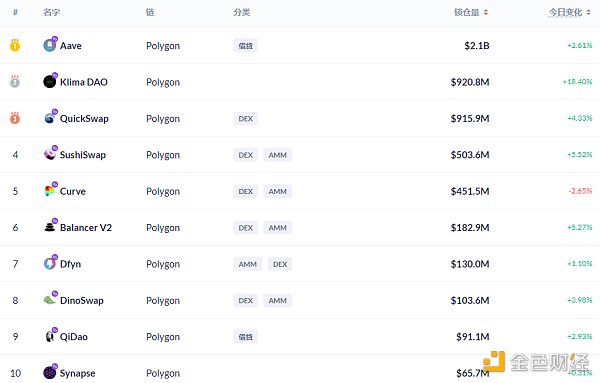Click the AMM tag in SushiSwap row
The width and height of the screenshot is (600, 383).
pyautogui.click(x=277, y=155)
